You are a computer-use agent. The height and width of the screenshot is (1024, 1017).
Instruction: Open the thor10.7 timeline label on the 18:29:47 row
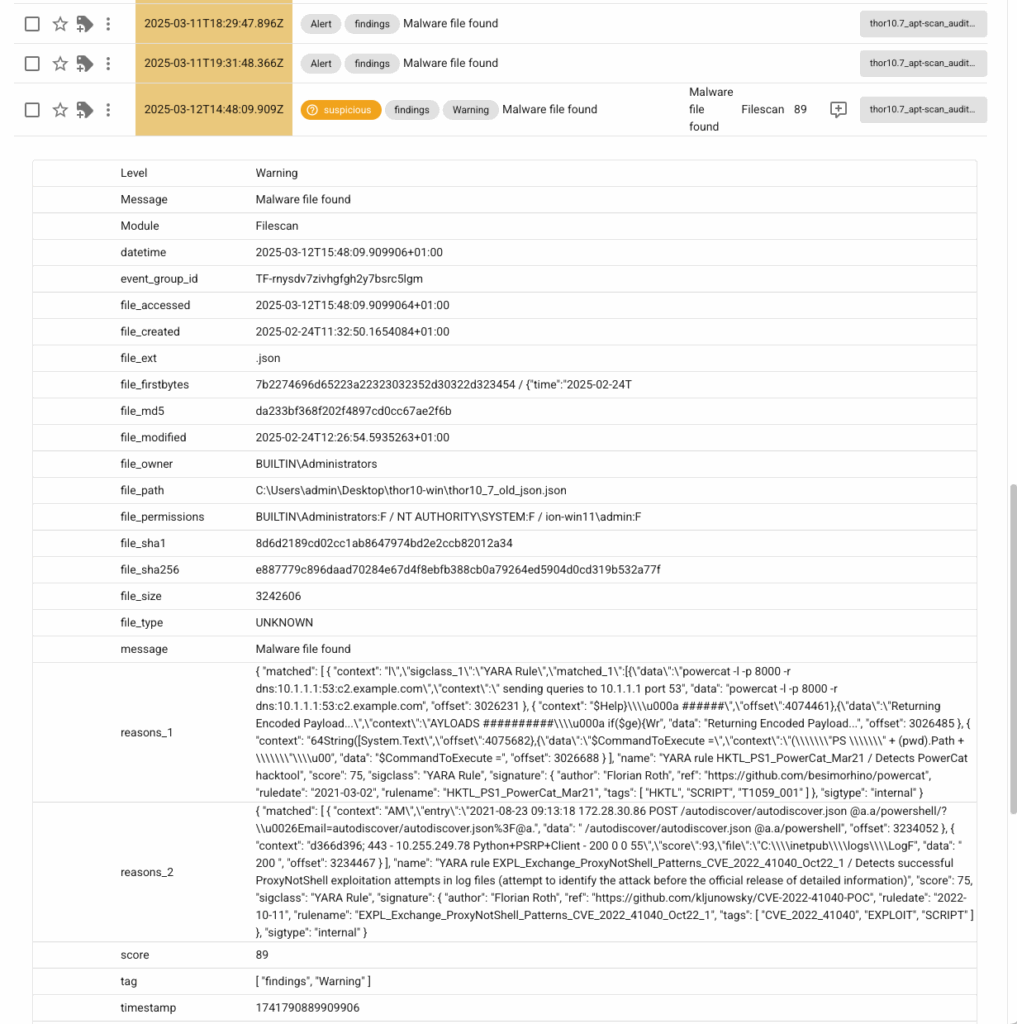pos(923,24)
